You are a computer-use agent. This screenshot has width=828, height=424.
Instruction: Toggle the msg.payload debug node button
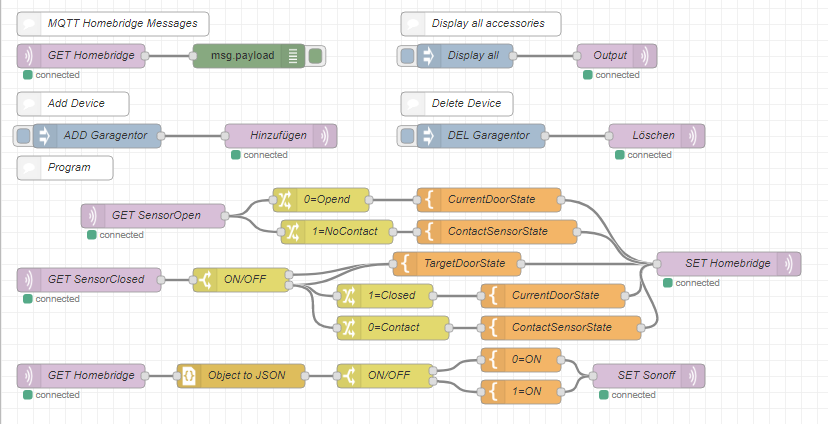click(315, 55)
